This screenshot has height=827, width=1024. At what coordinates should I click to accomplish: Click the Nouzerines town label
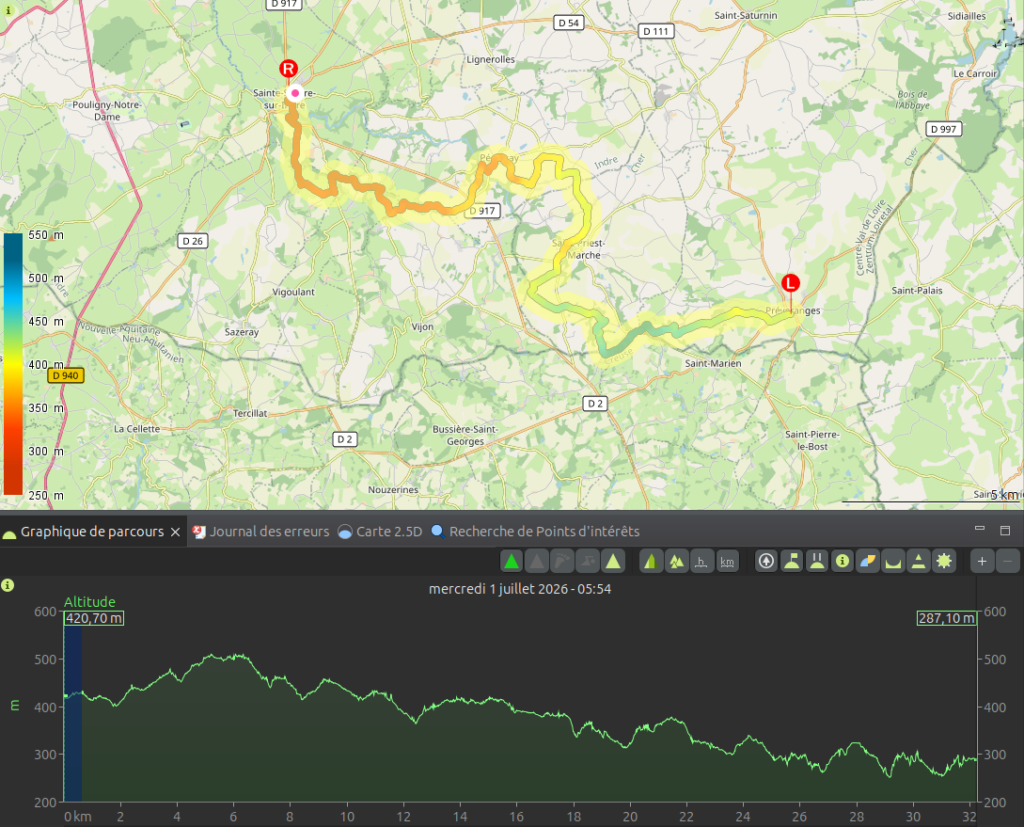pyautogui.click(x=393, y=489)
